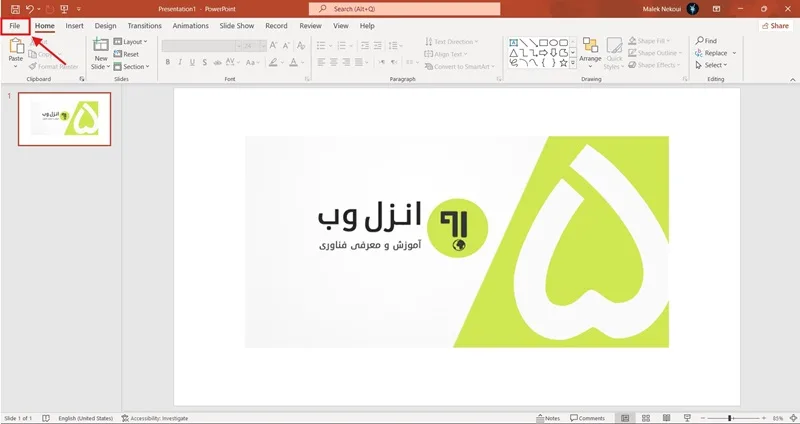Increase list indent level
Screen dimensions: 800x424
378,46
